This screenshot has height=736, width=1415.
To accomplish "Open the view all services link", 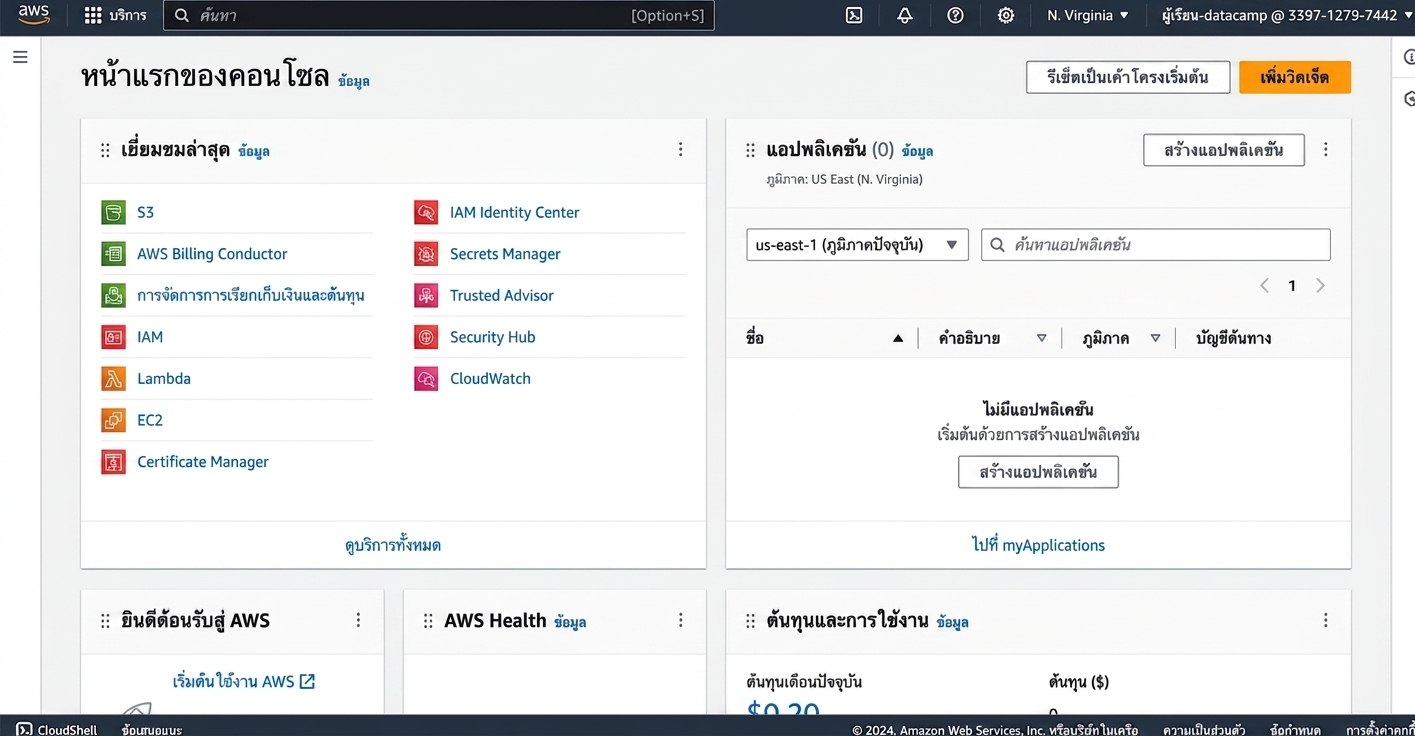I will (x=393, y=545).
